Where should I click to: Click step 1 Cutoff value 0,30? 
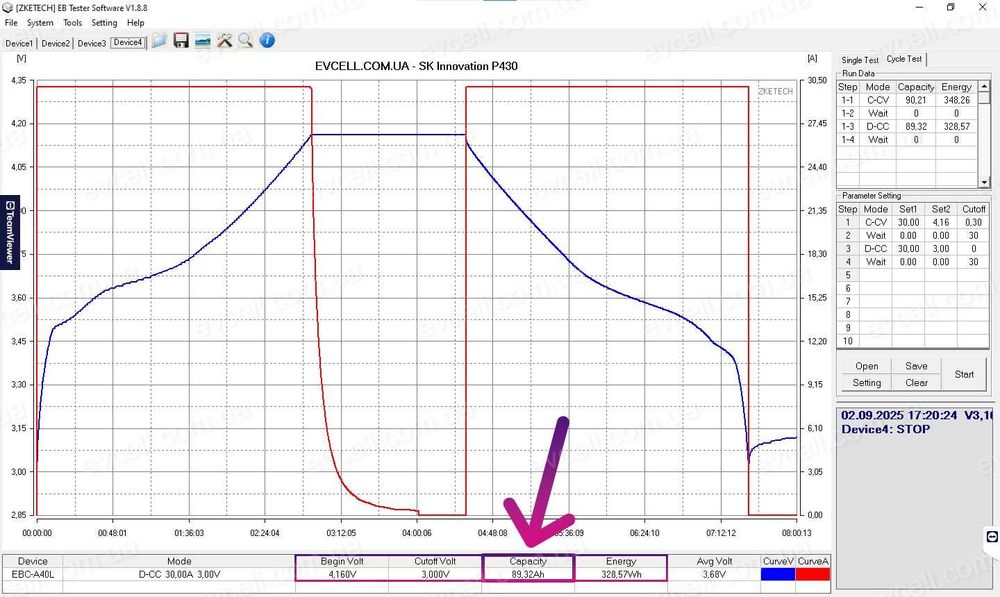(x=973, y=223)
